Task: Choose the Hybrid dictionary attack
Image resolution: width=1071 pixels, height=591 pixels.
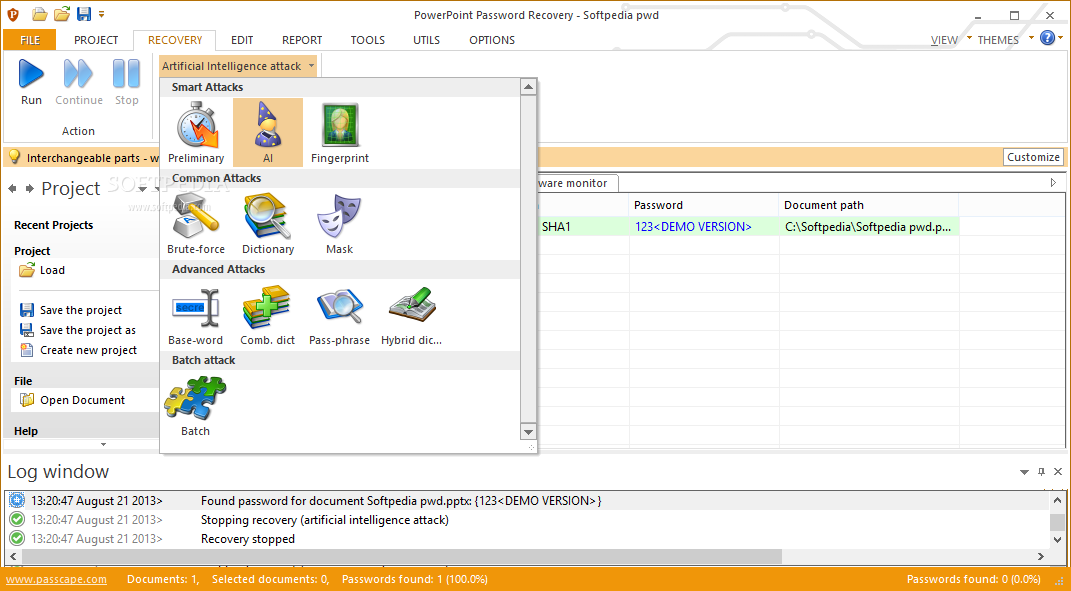Action: click(x=411, y=314)
